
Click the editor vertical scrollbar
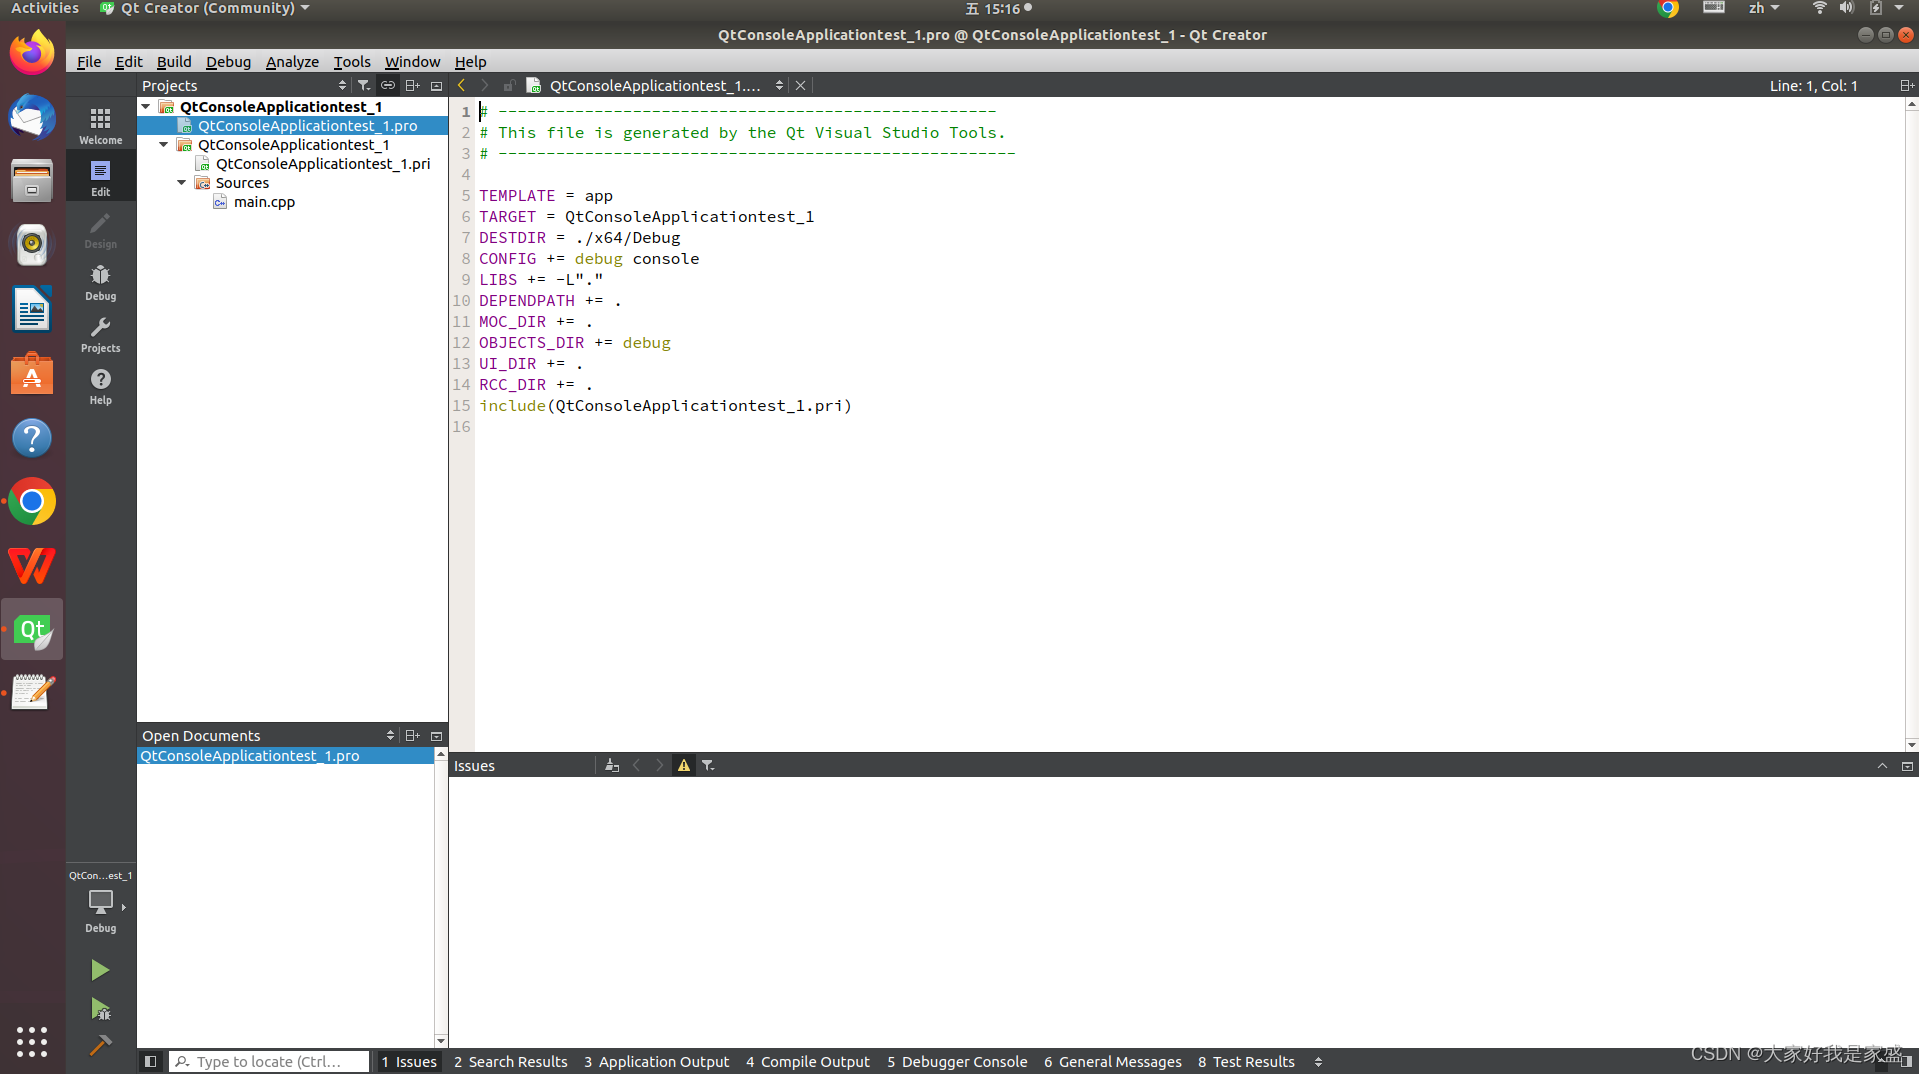click(x=1912, y=424)
